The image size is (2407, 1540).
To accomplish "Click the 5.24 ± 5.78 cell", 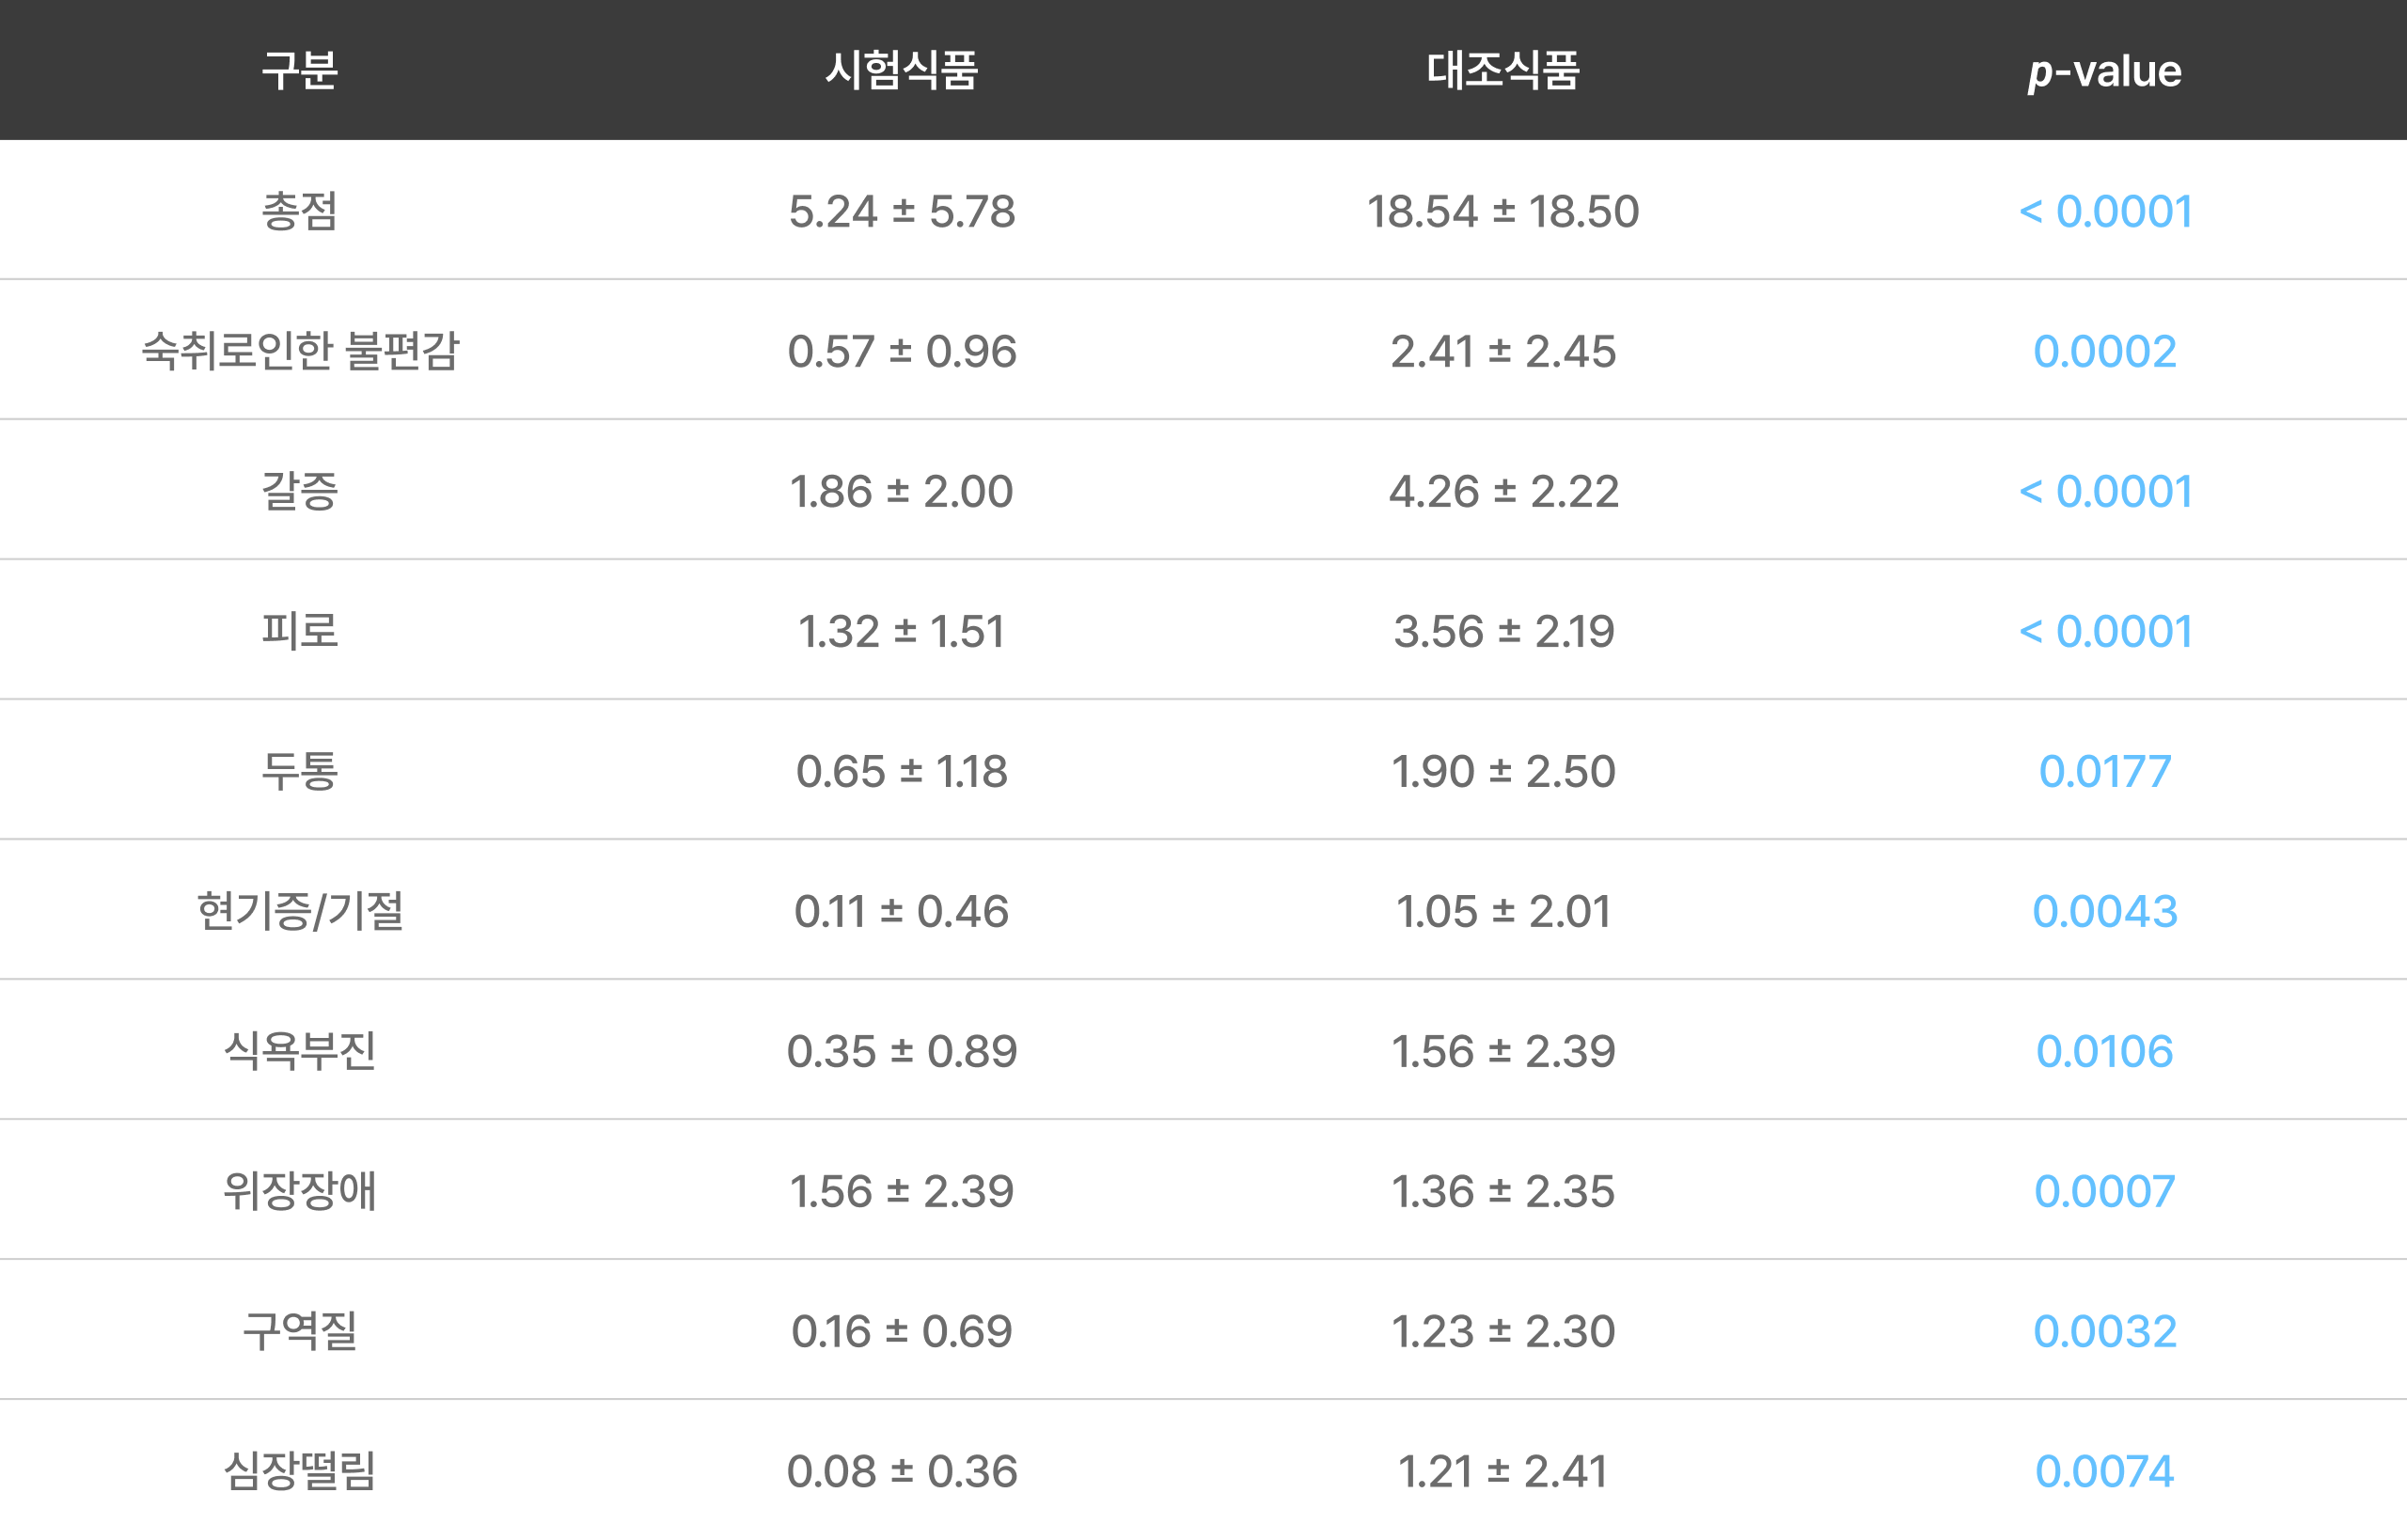I will point(902,211).
